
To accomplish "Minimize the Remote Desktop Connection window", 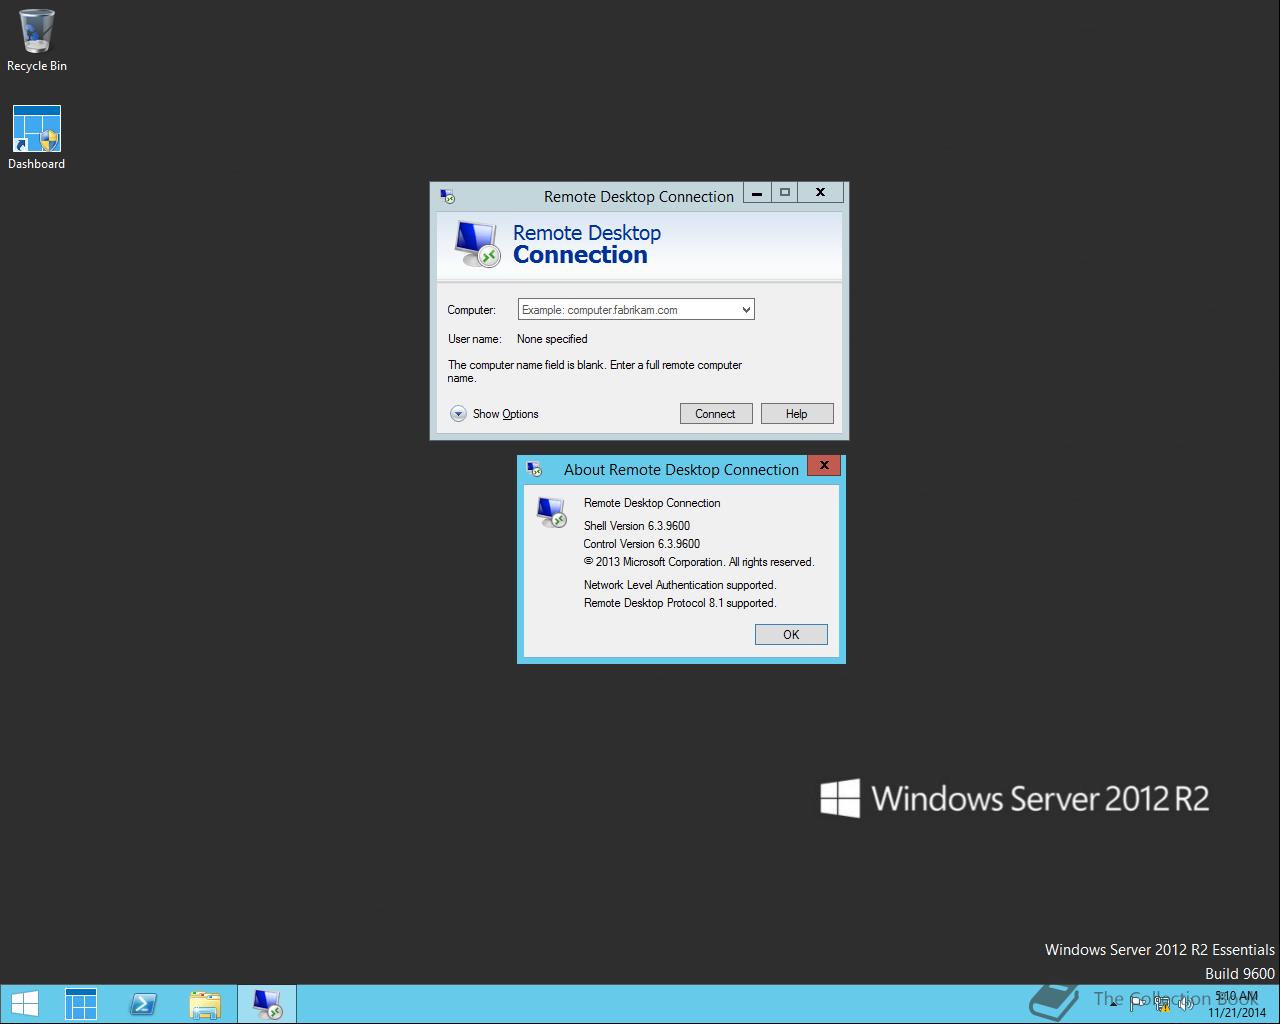I will [x=757, y=192].
